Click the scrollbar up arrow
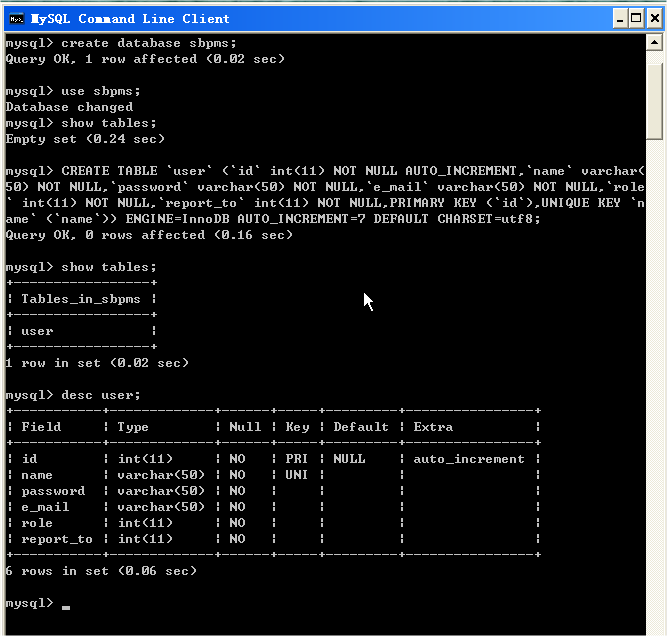Viewport: 667px width, 636px height. click(654, 42)
